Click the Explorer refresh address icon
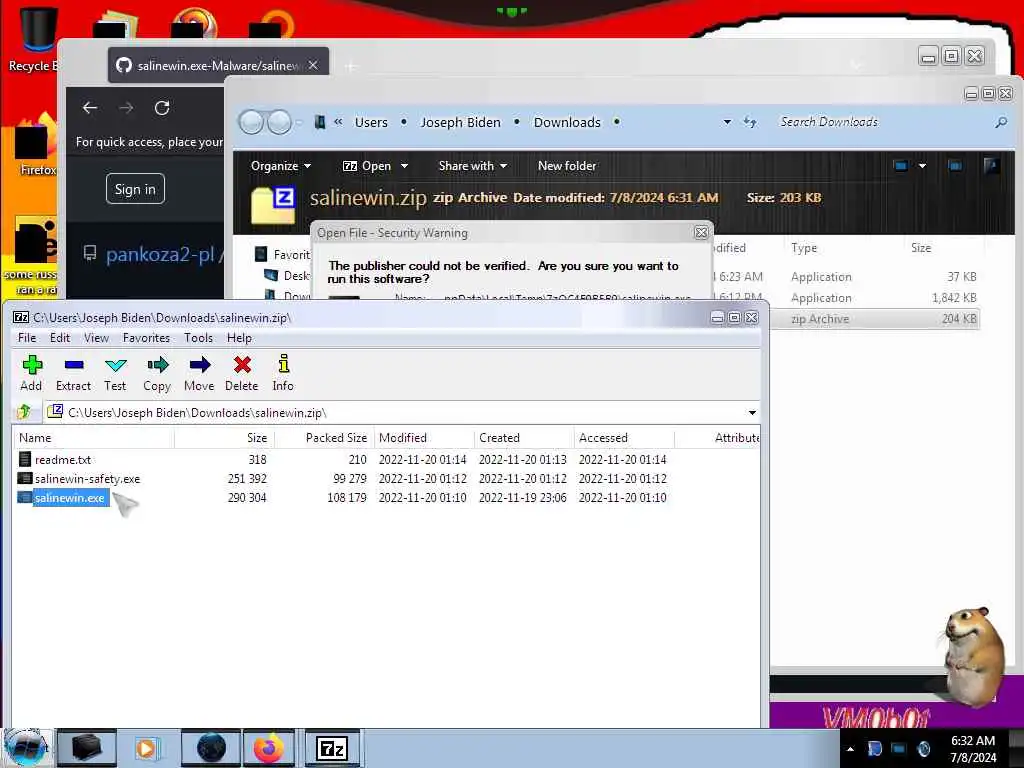Image resolution: width=1024 pixels, height=768 pixels. tap(750, 122)
